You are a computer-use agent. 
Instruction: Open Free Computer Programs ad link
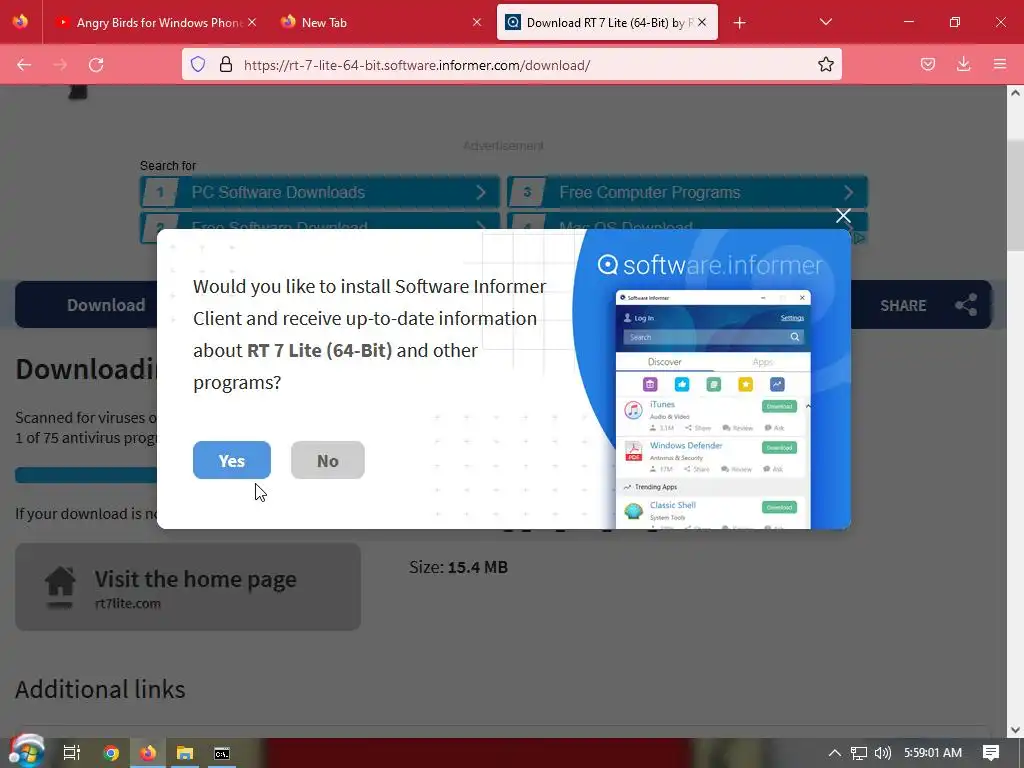point(687,192)
